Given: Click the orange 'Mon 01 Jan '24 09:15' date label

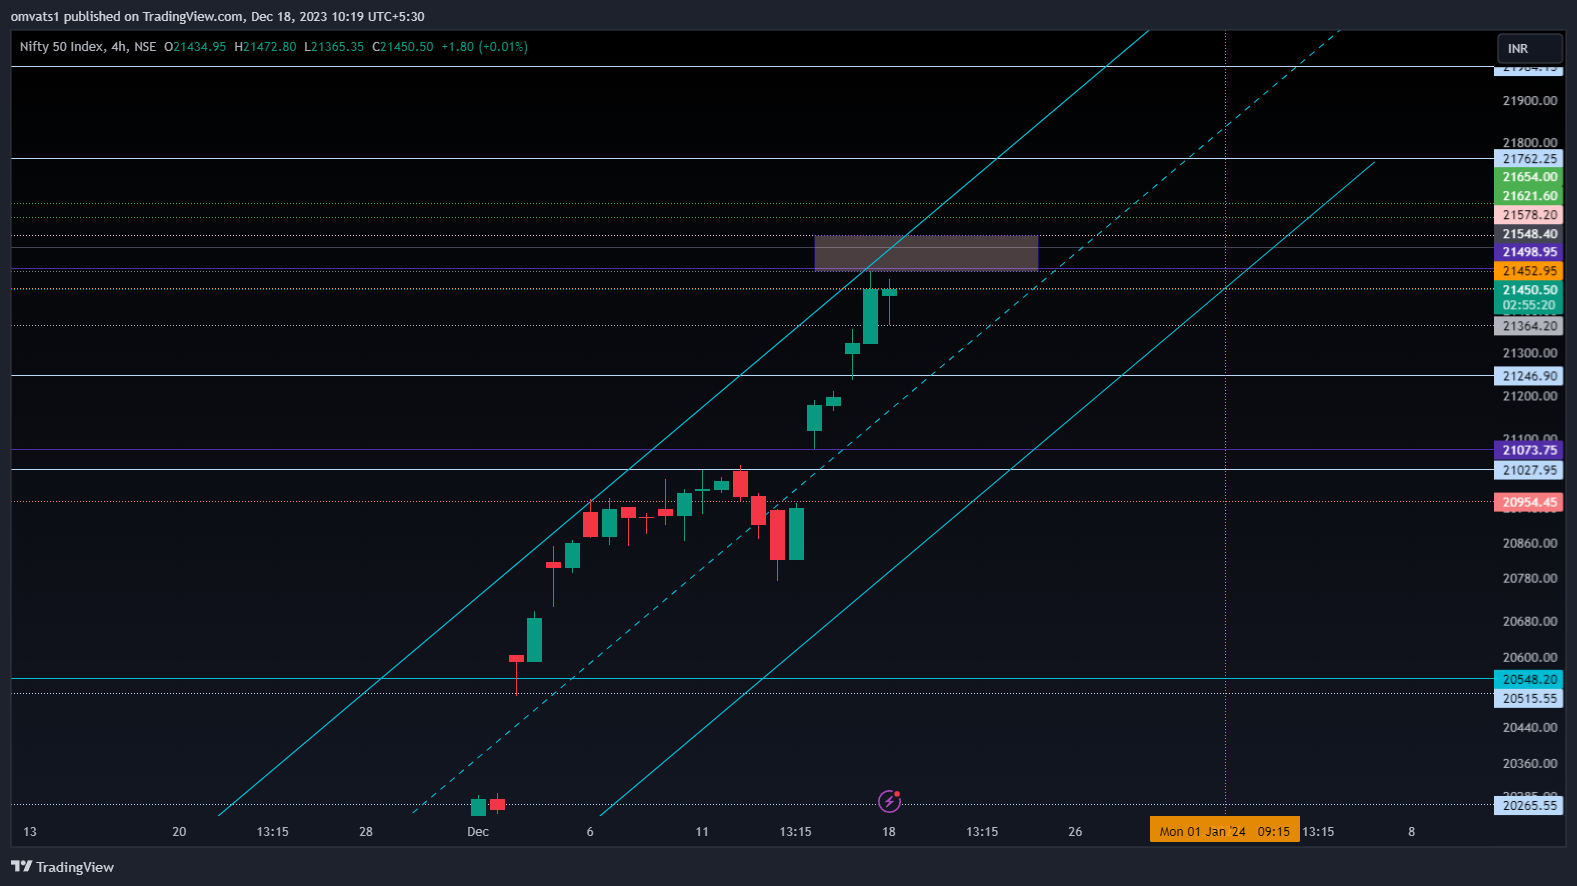Looking at the screenshot, I should tap(1225, 831).
